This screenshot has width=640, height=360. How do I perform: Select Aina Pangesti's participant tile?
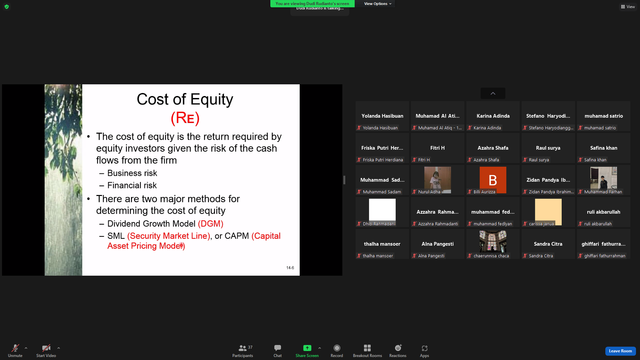pos(438,244)
